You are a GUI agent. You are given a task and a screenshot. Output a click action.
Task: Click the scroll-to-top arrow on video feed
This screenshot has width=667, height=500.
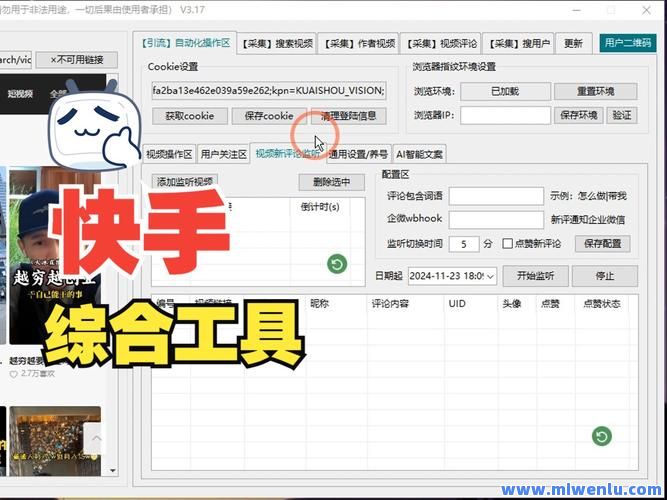(94, 439)
